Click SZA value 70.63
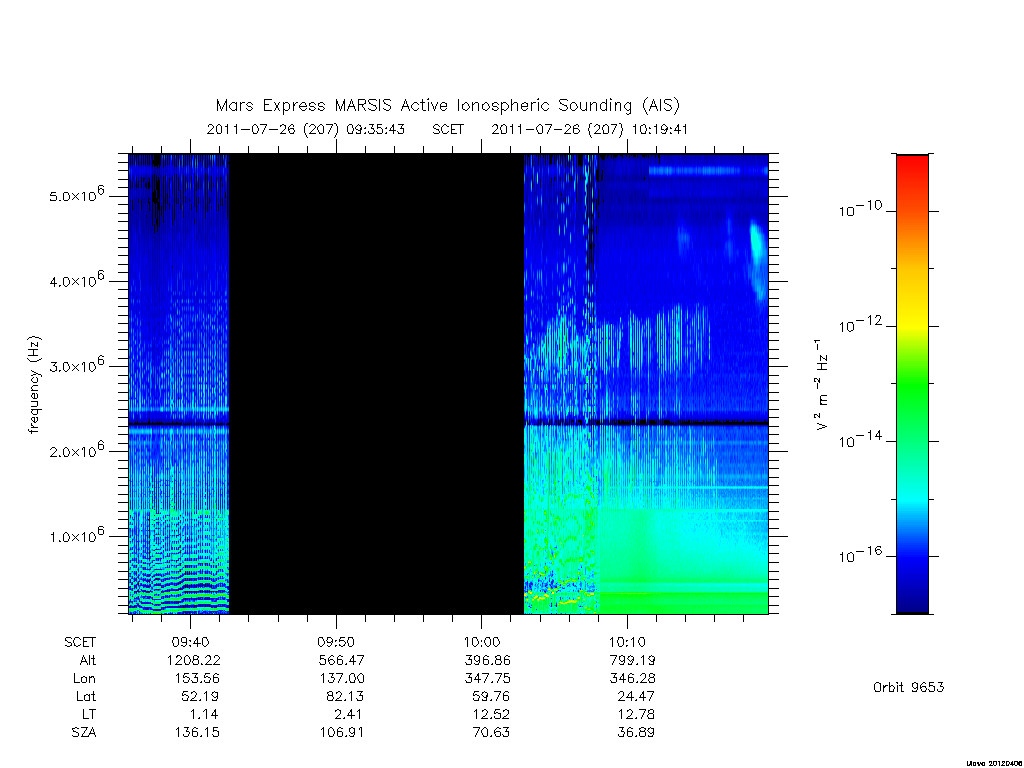The image size is (1024, 768). [490, 733]
